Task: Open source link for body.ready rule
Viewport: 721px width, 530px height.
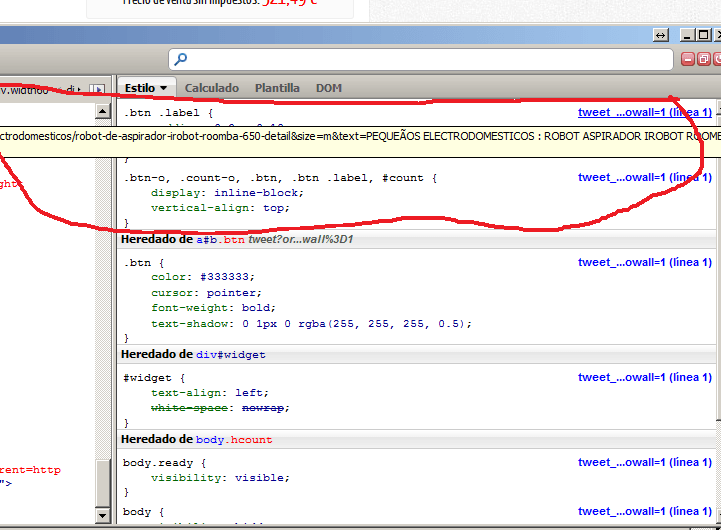Action: tap(645, 462)
